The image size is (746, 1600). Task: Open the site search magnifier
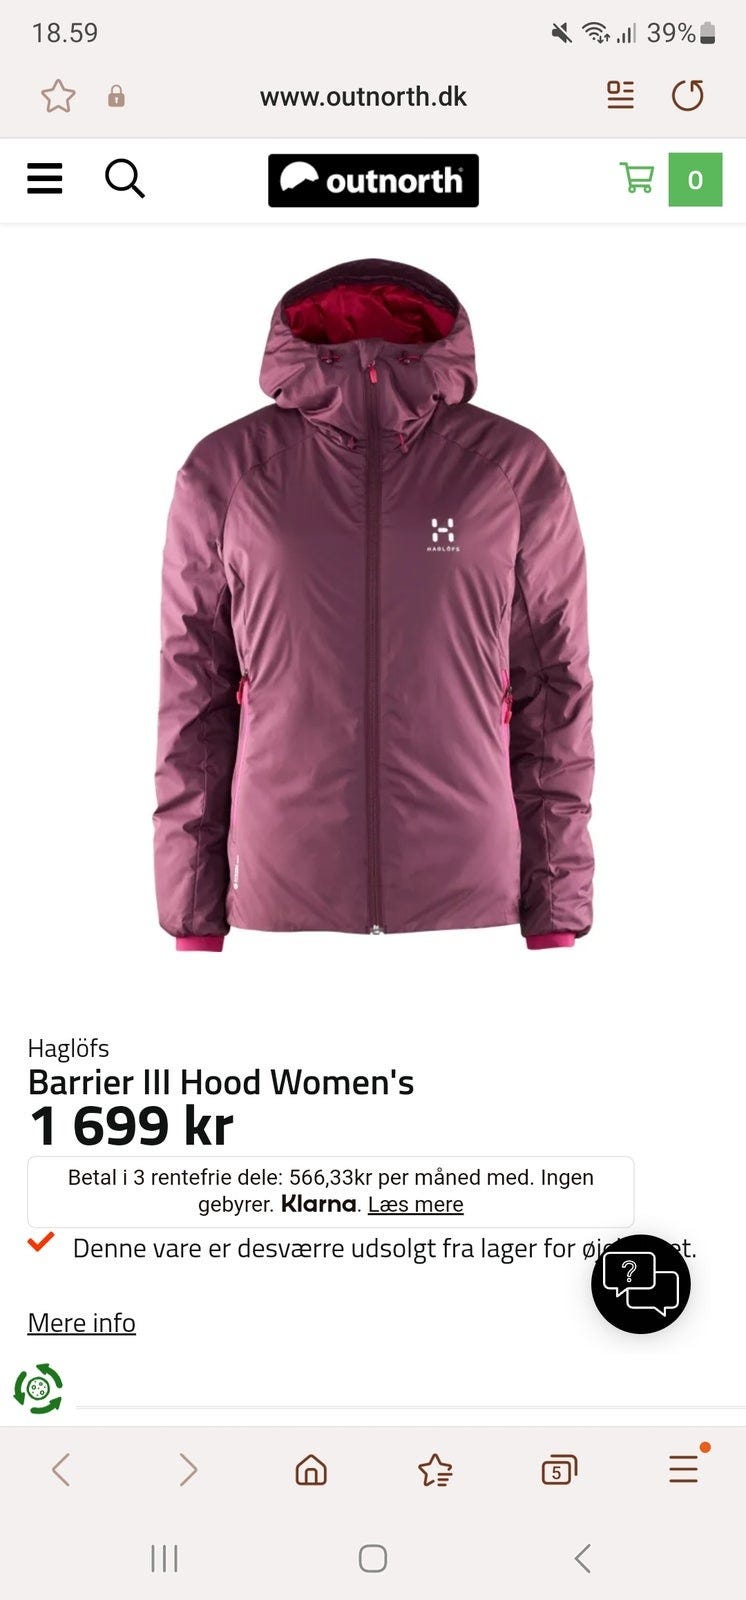(x=125, y=179)
